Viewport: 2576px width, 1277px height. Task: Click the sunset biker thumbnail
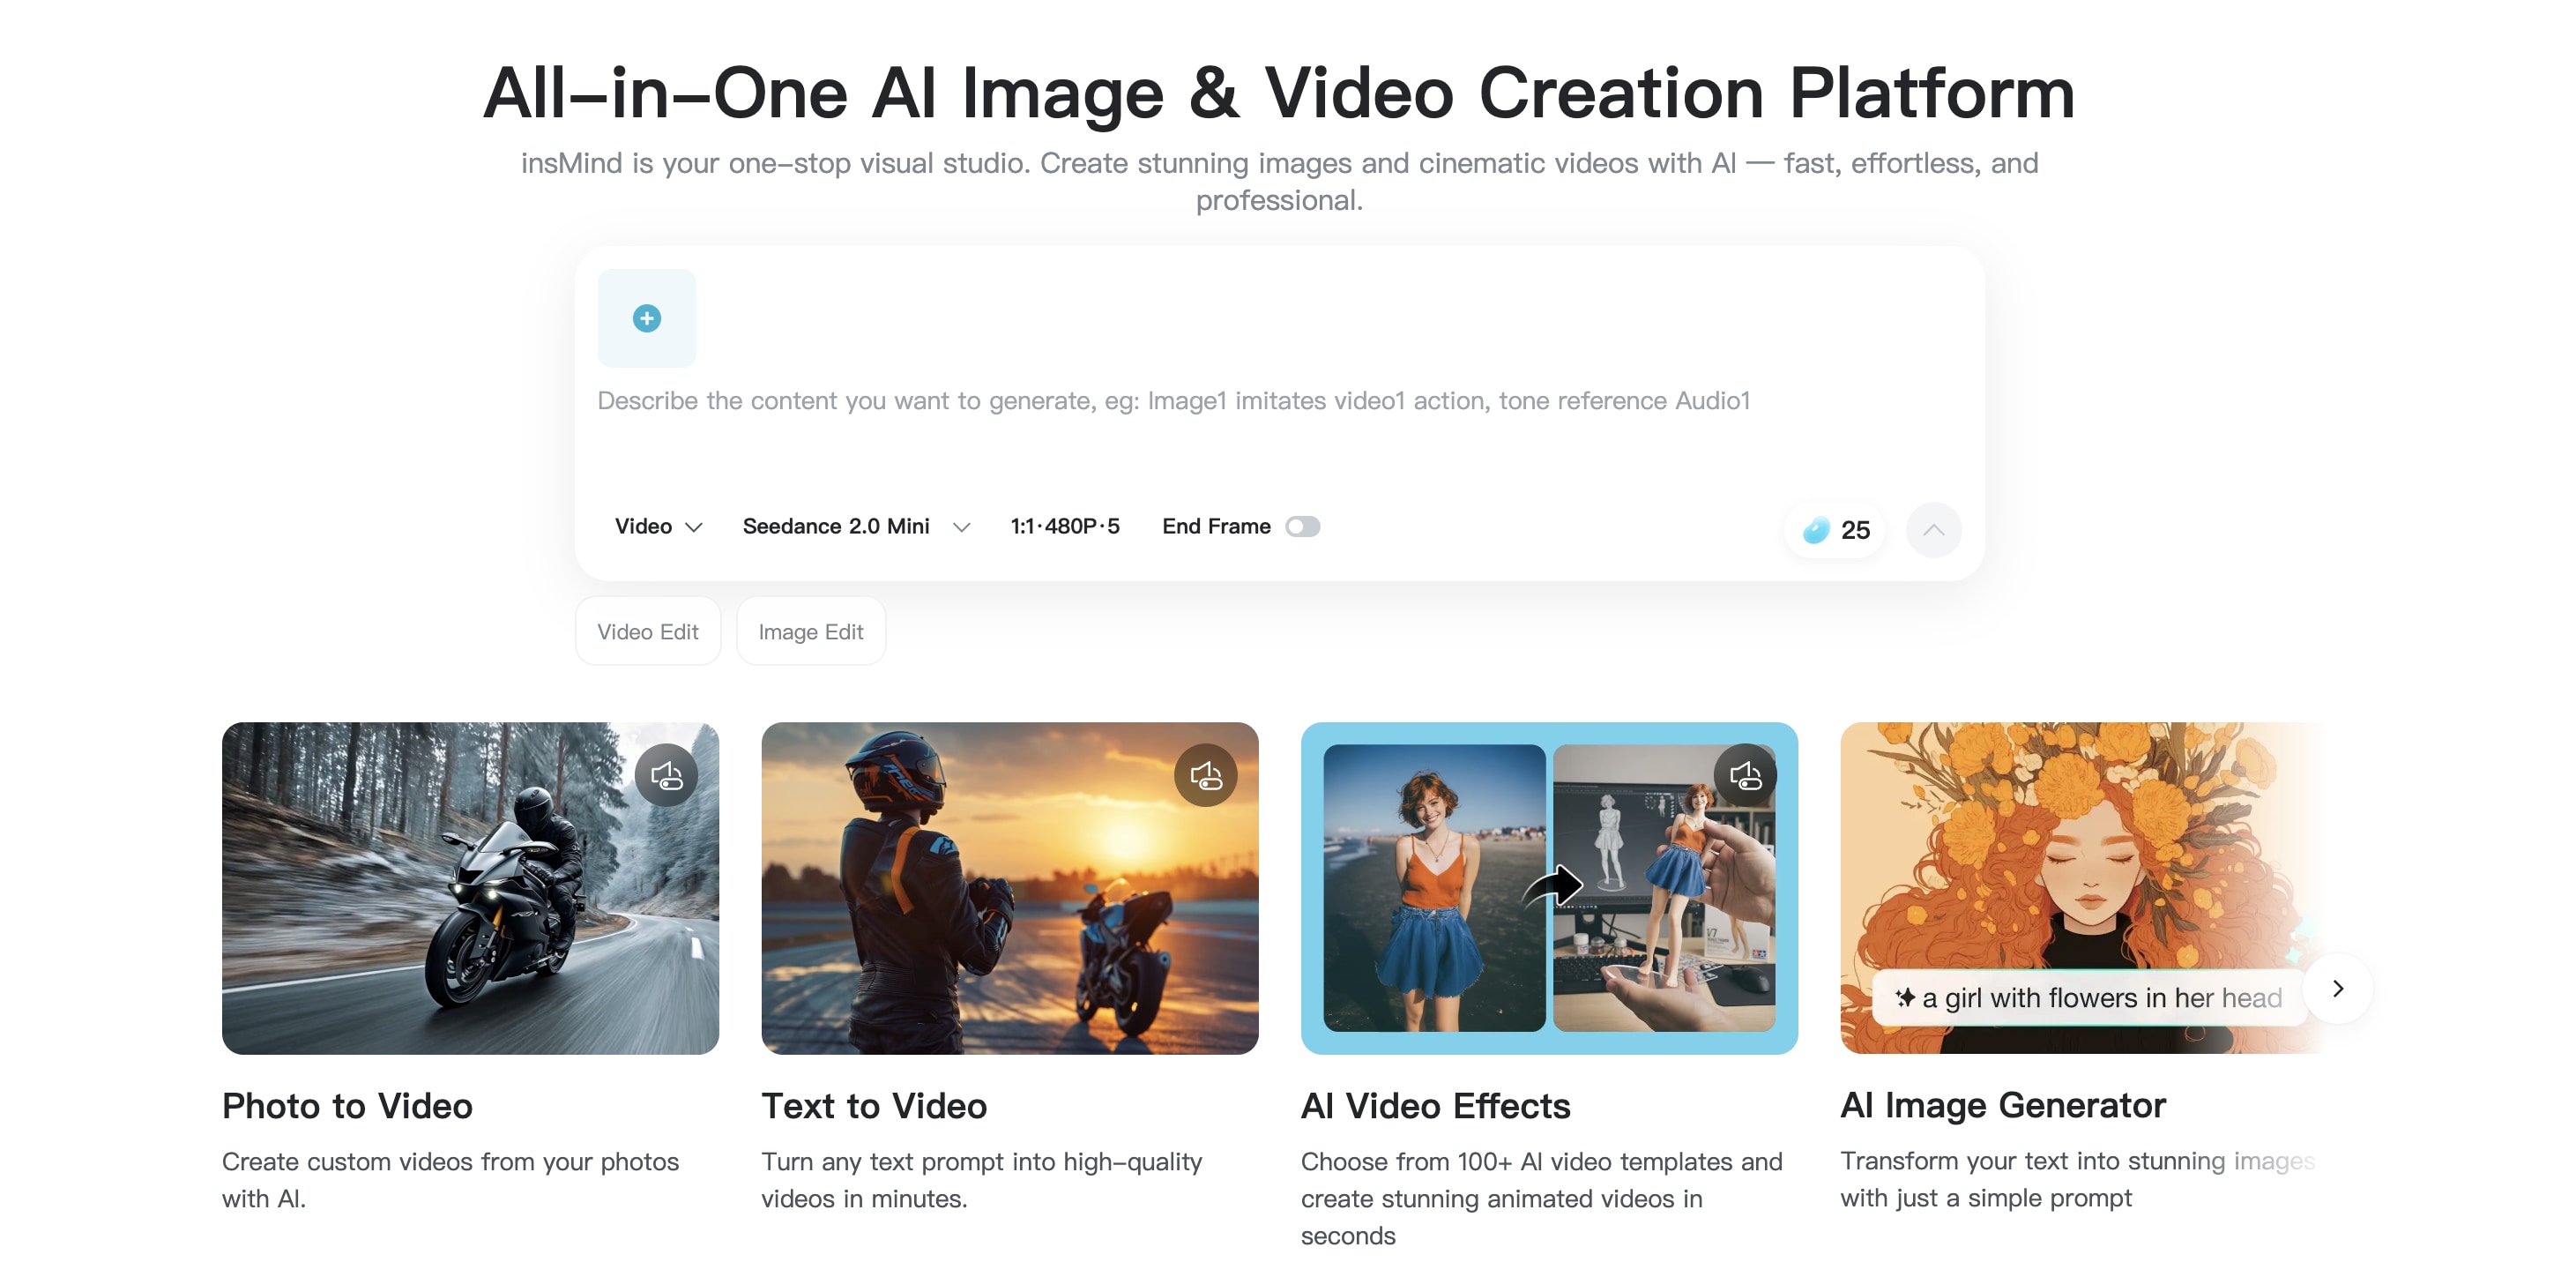point(1010,888)
